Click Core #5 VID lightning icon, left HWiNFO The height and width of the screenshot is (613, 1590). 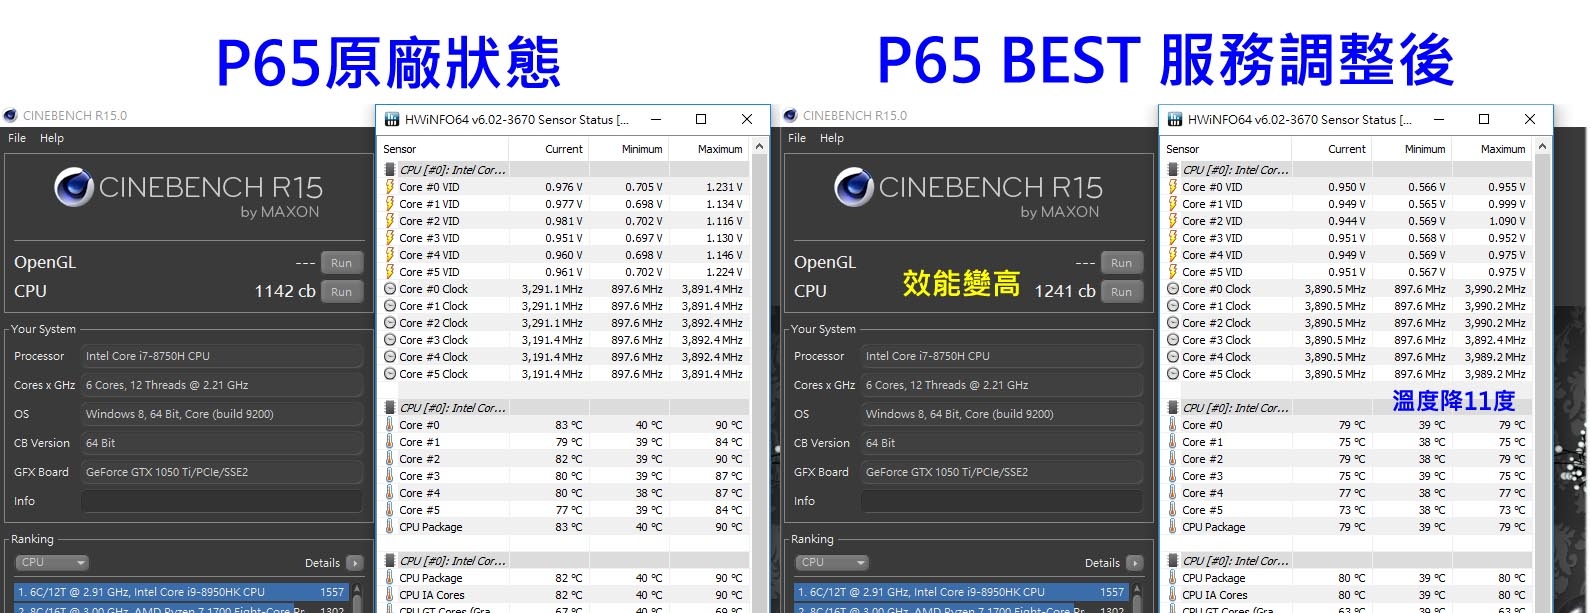390,272
